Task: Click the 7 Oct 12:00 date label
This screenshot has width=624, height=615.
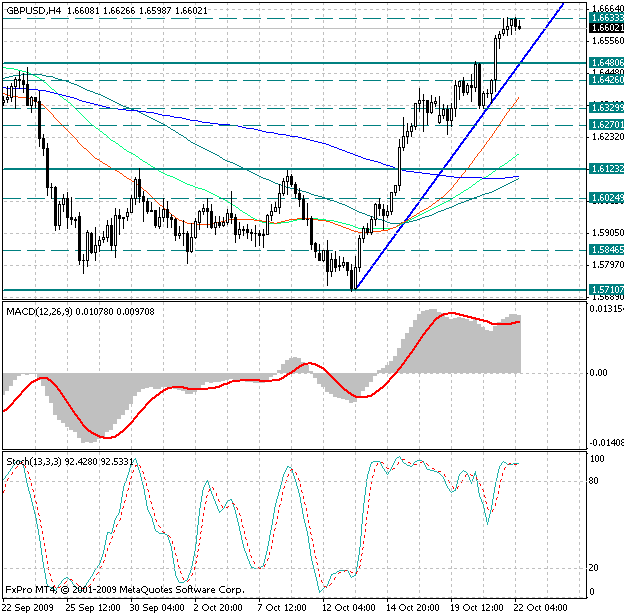Action: click(x=282, y=608)
